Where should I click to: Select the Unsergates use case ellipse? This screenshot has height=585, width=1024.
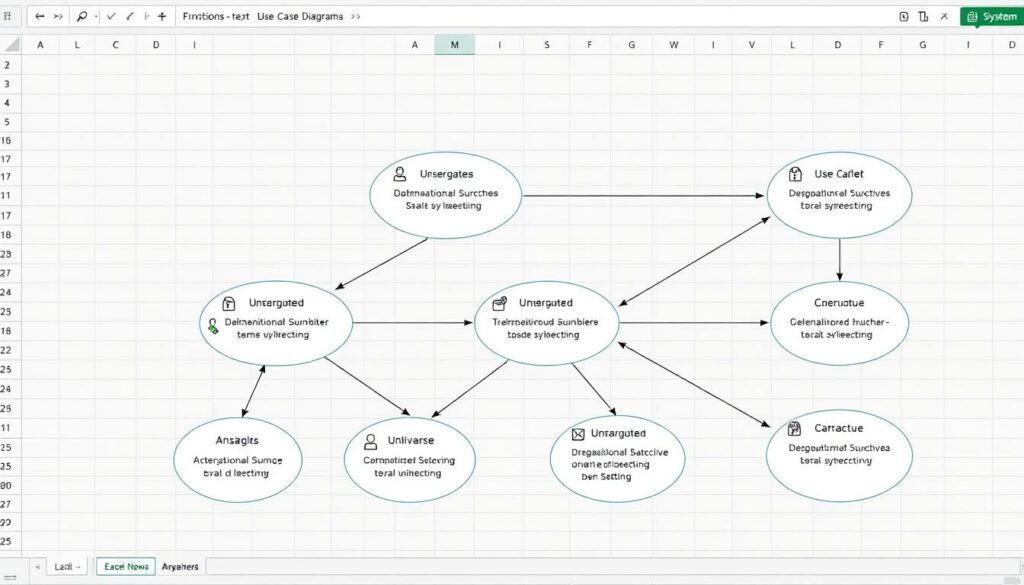coord(446,195)
